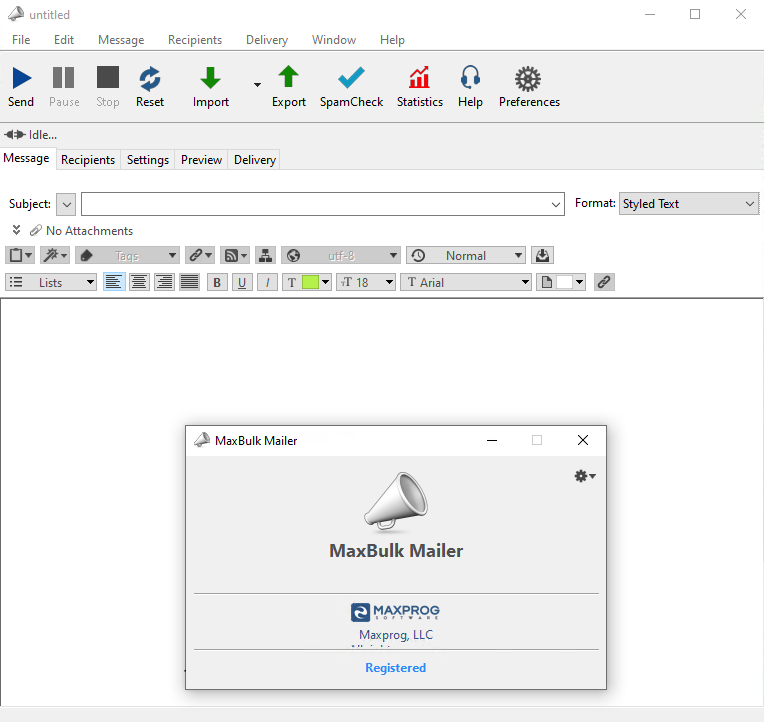Image resolution: width=764 pixels, height=722 pixels.
Task: Click the Registered link in About dialog
Action: 396,668
